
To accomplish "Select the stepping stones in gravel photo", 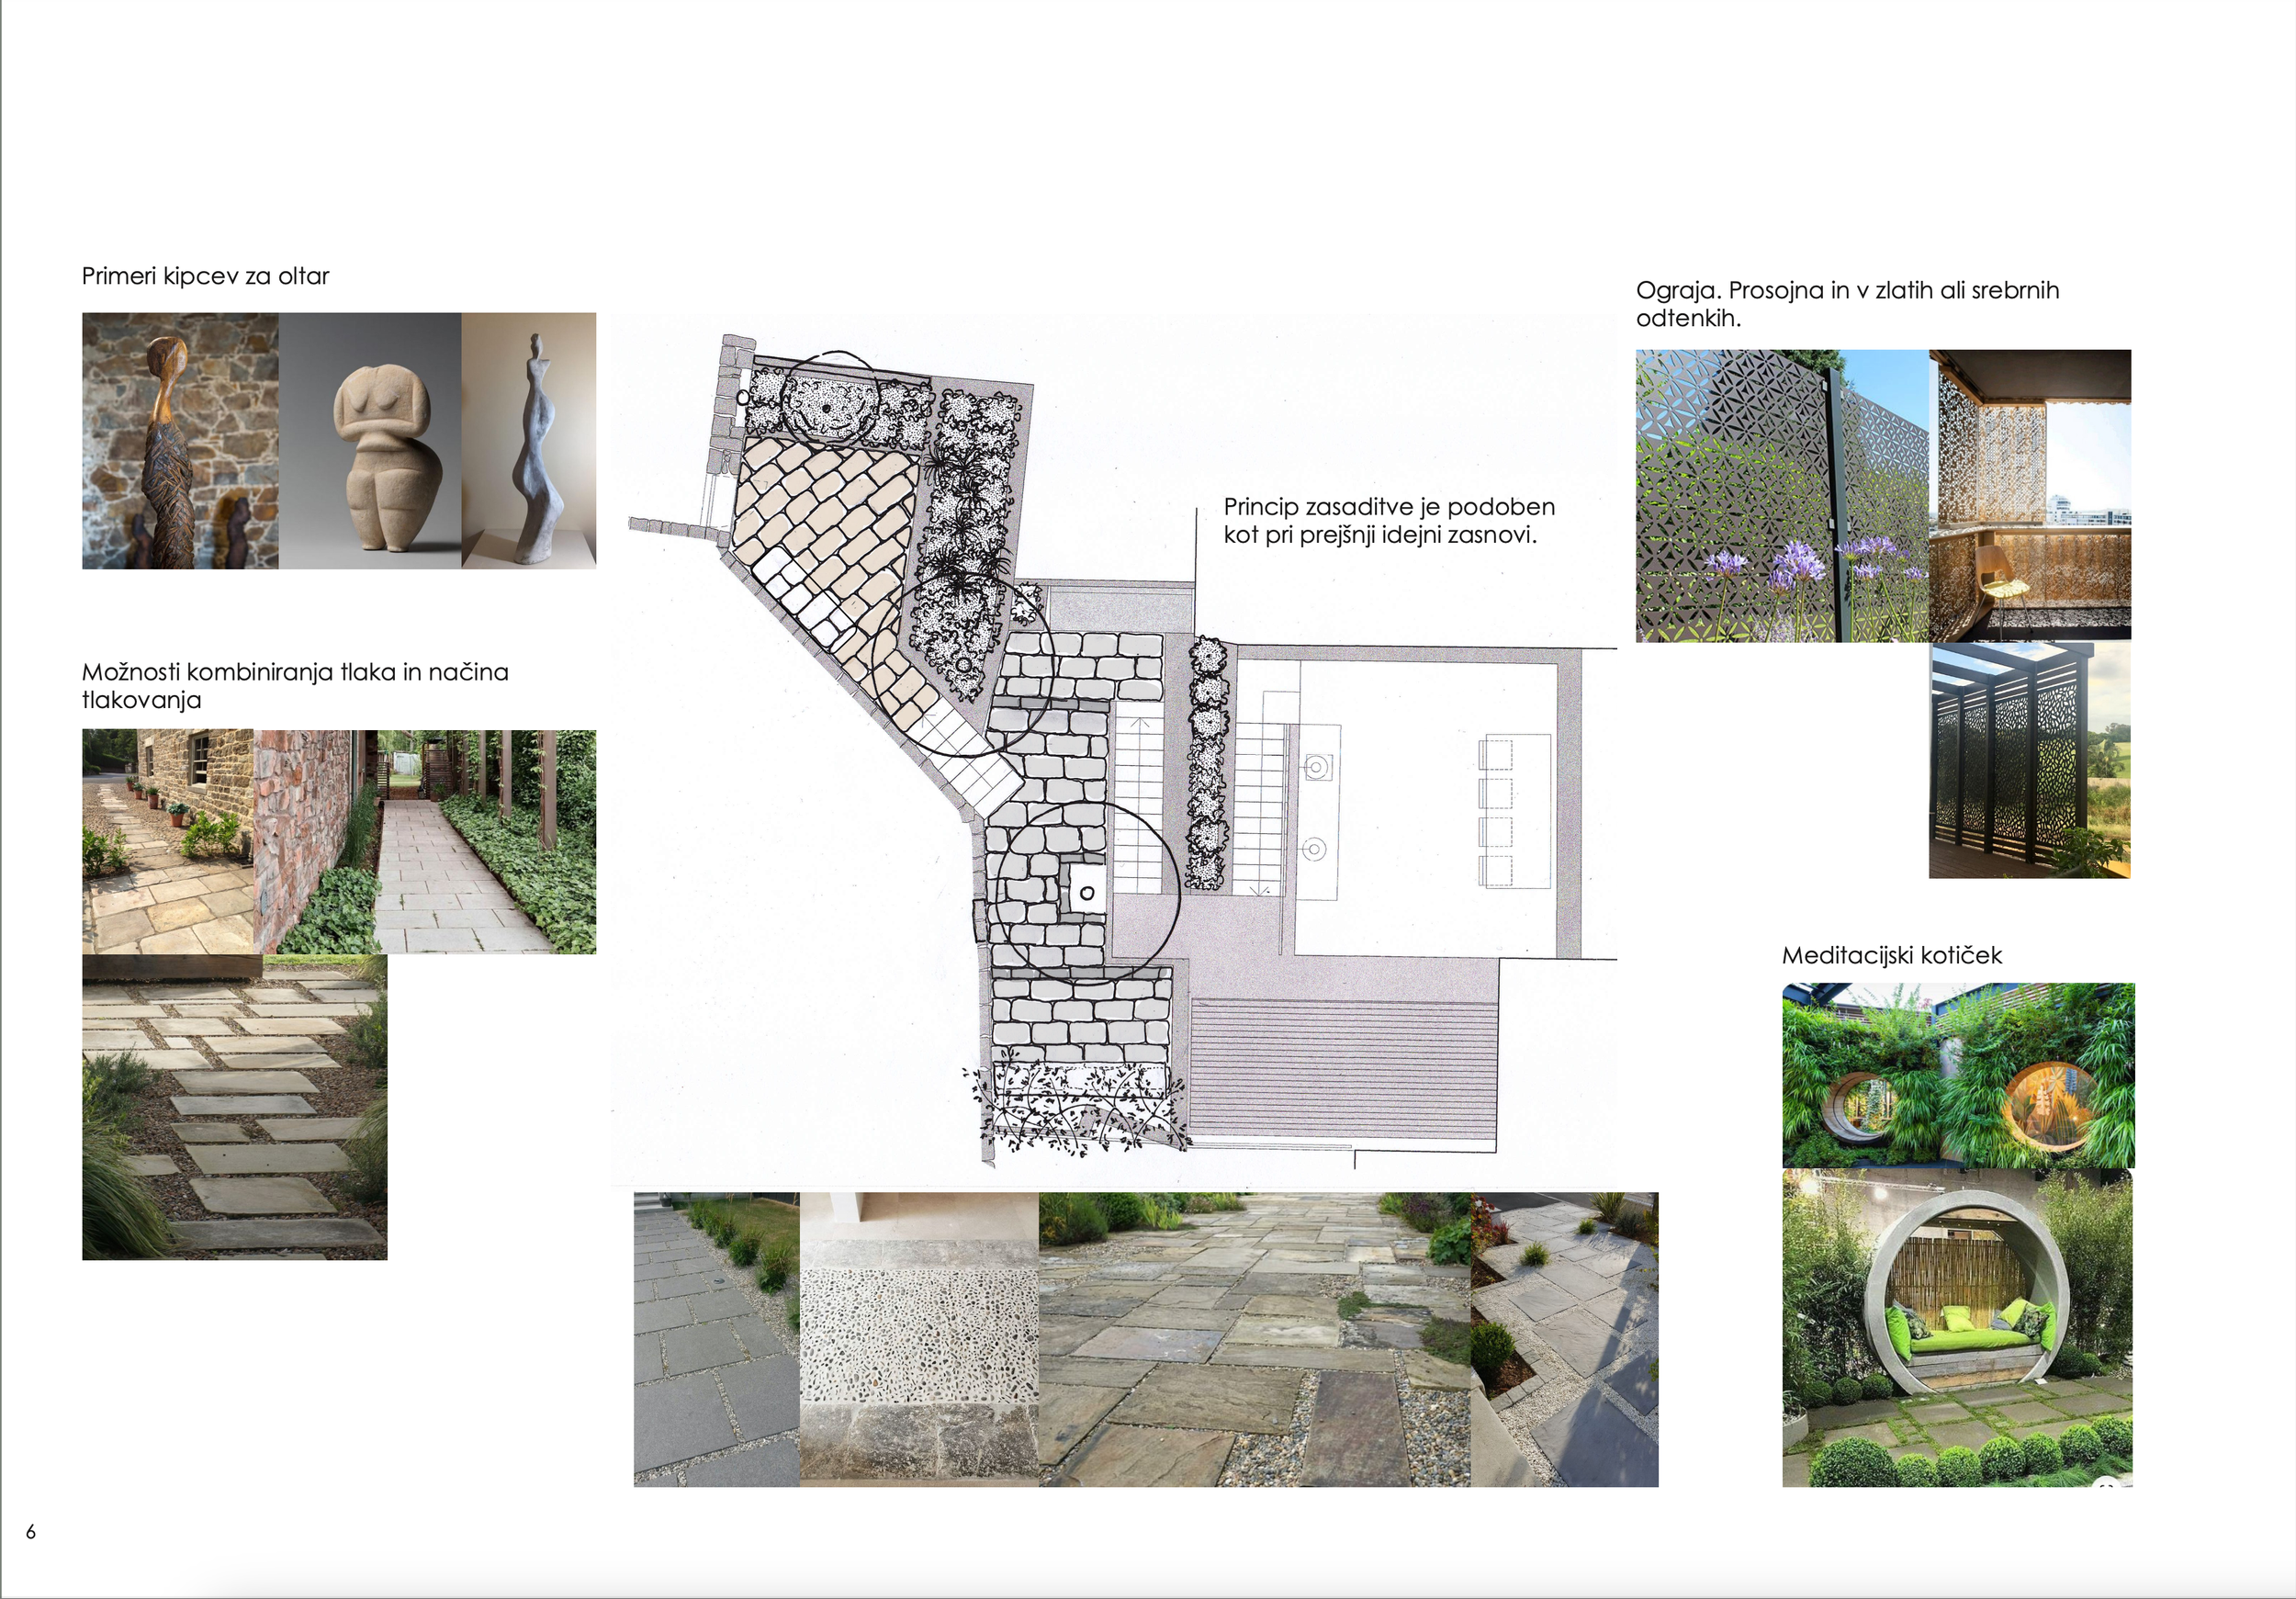I will tap(234, 1108).
